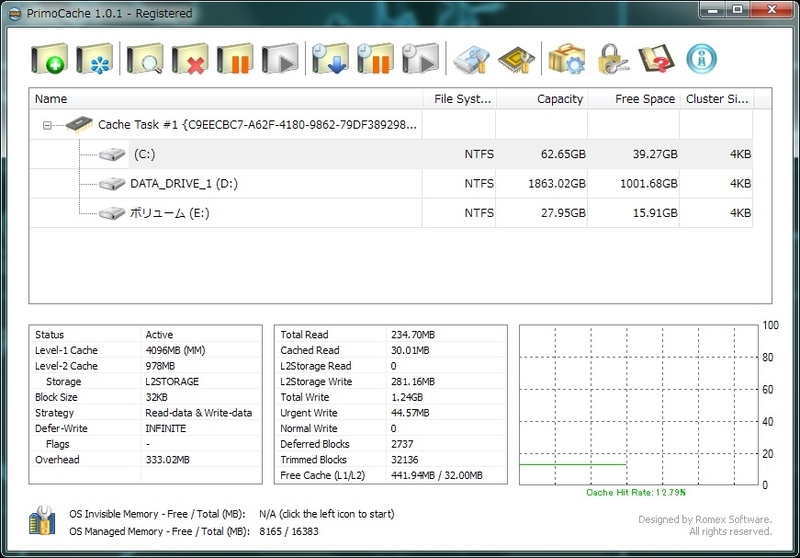The width and height of the screenshot is (800, 558).
Task: Click the Level-1 Cache 4096MB (MM) value
Action: (176, 350)
